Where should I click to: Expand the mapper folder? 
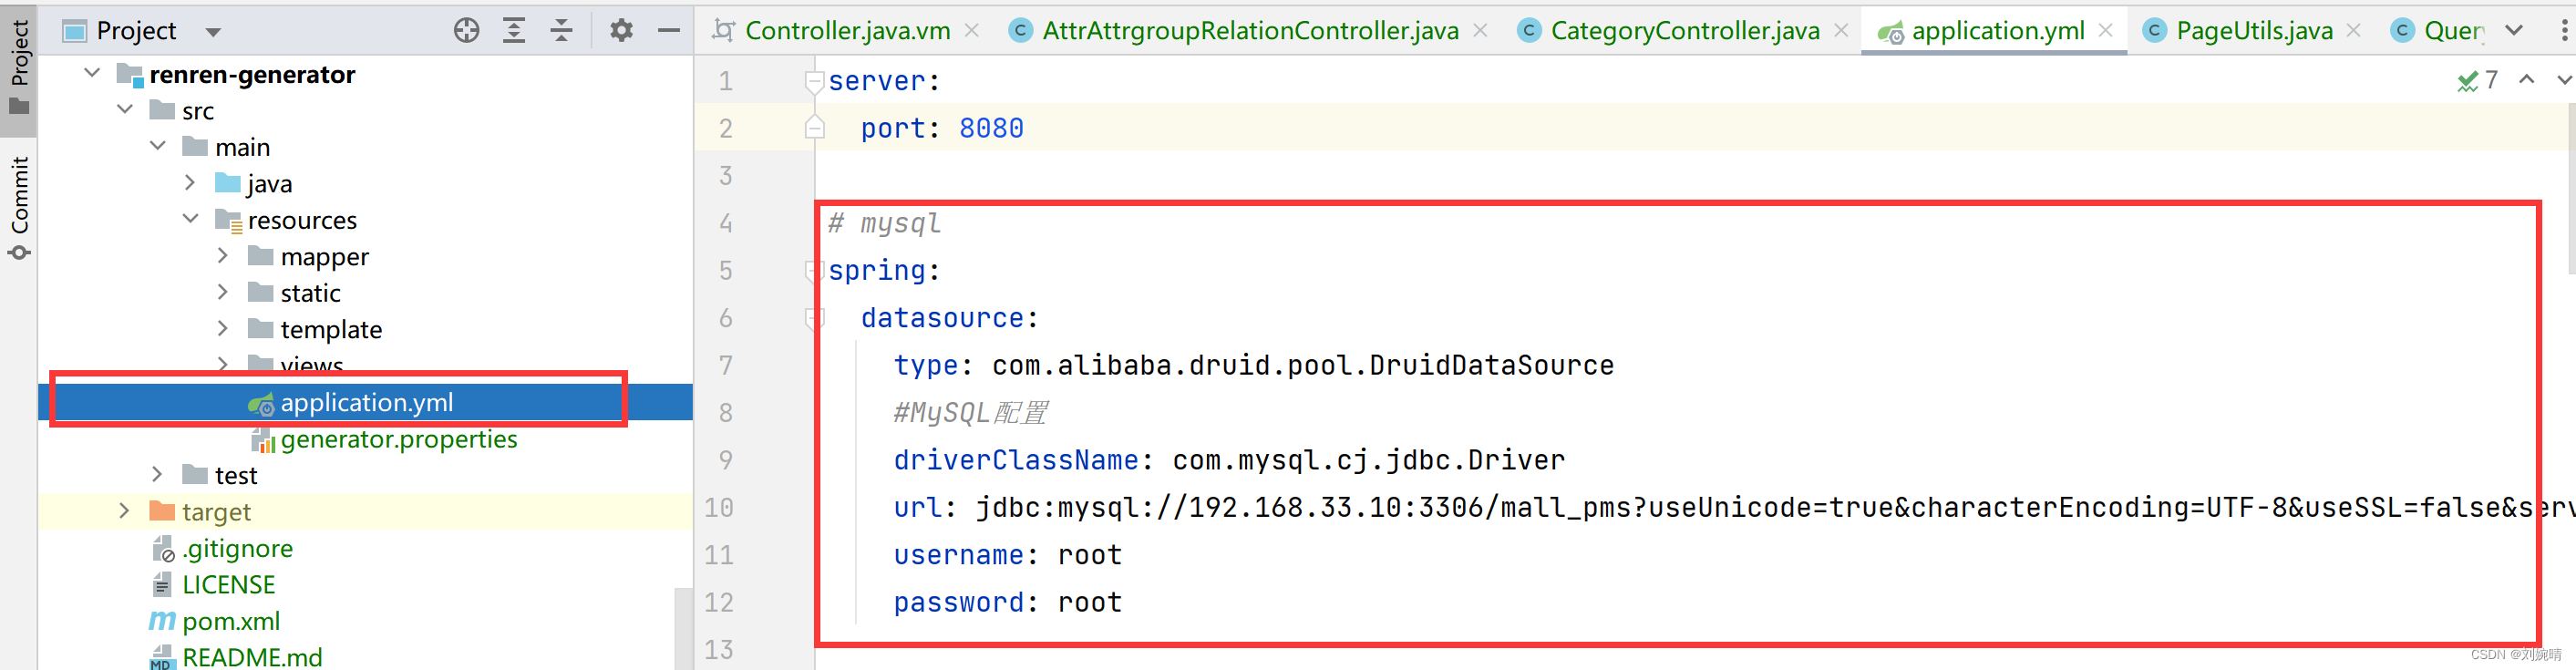[223, 256]
